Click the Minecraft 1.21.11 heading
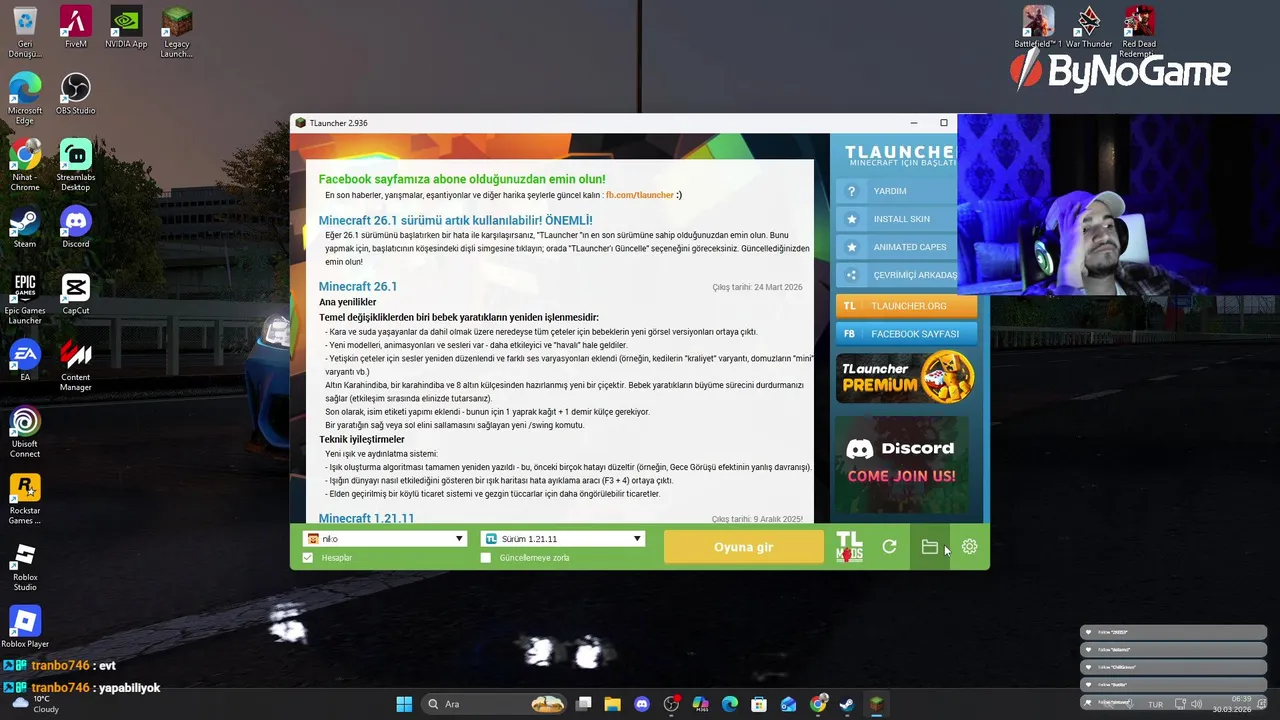The image size is (1280, 720). 366,518
